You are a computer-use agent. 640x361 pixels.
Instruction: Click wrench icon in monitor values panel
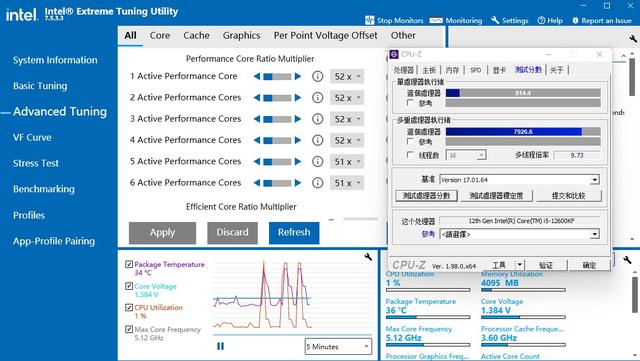coord(627,260)
